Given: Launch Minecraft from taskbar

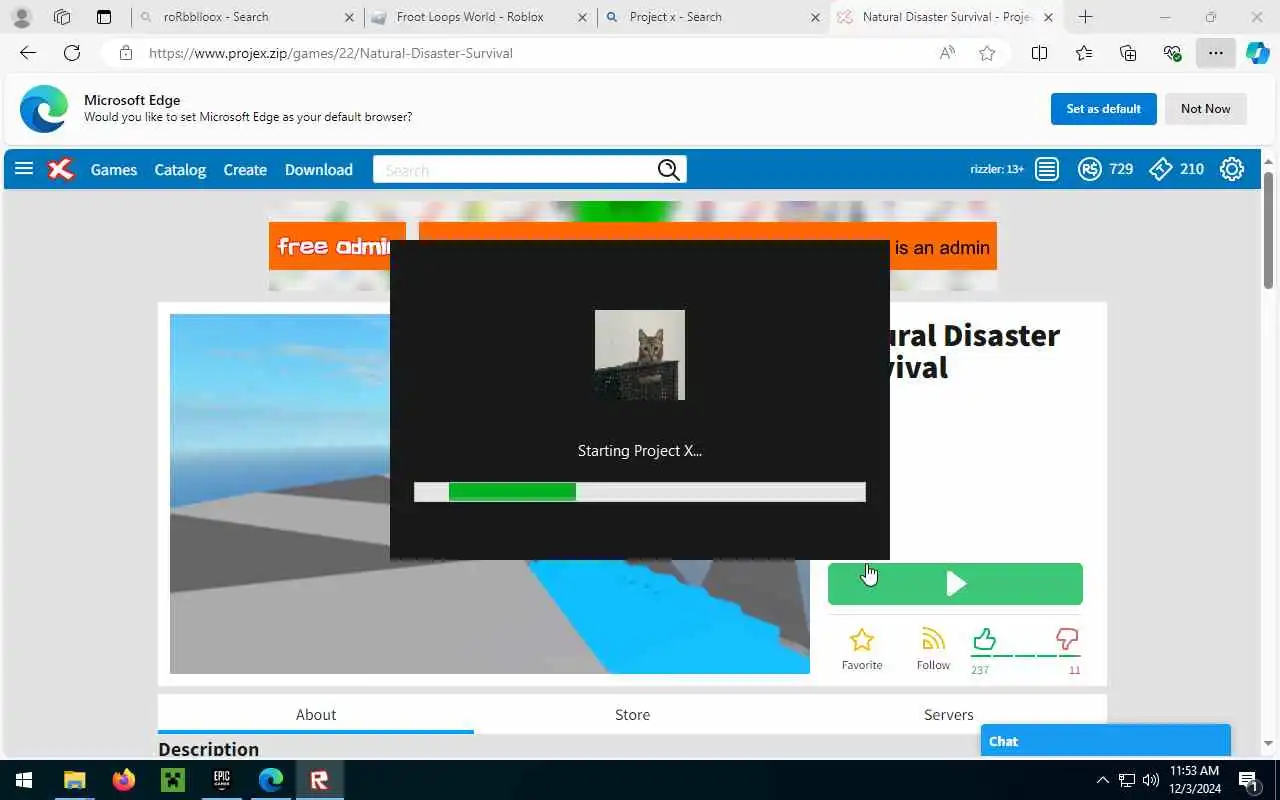Looking at the screenshot, I should (x=173, y=780).
